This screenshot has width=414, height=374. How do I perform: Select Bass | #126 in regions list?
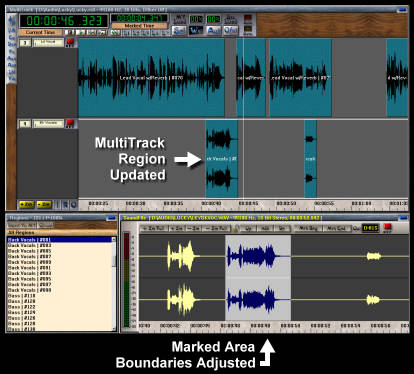point(59,318)
